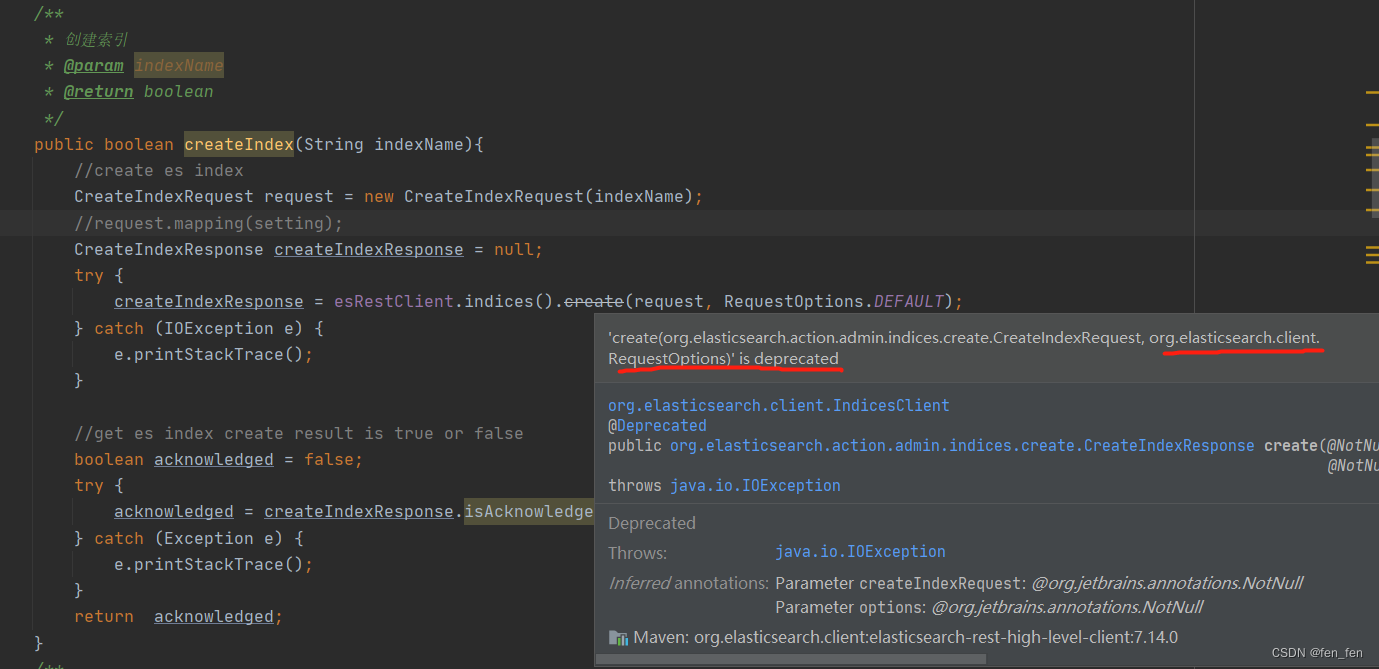
Task: Open the IndicesClient class link
Action: pos(778,405)
